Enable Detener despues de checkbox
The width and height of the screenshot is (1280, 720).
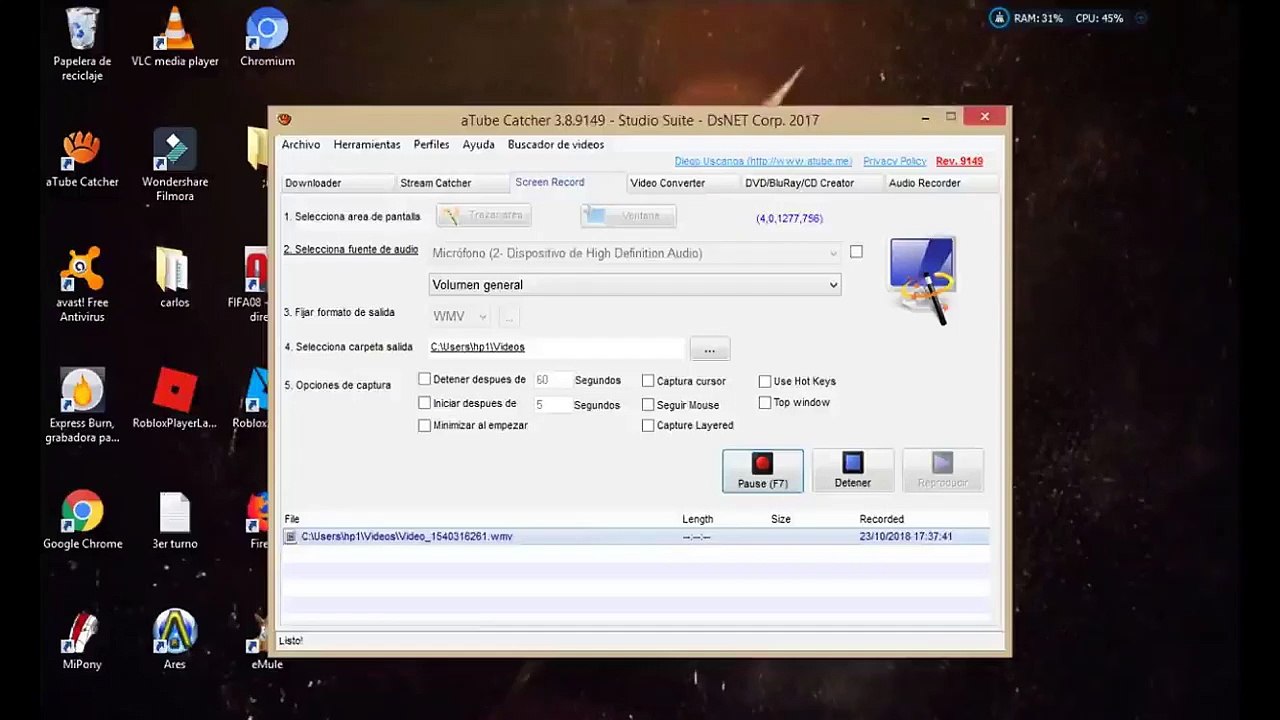(x=425, y=379)
